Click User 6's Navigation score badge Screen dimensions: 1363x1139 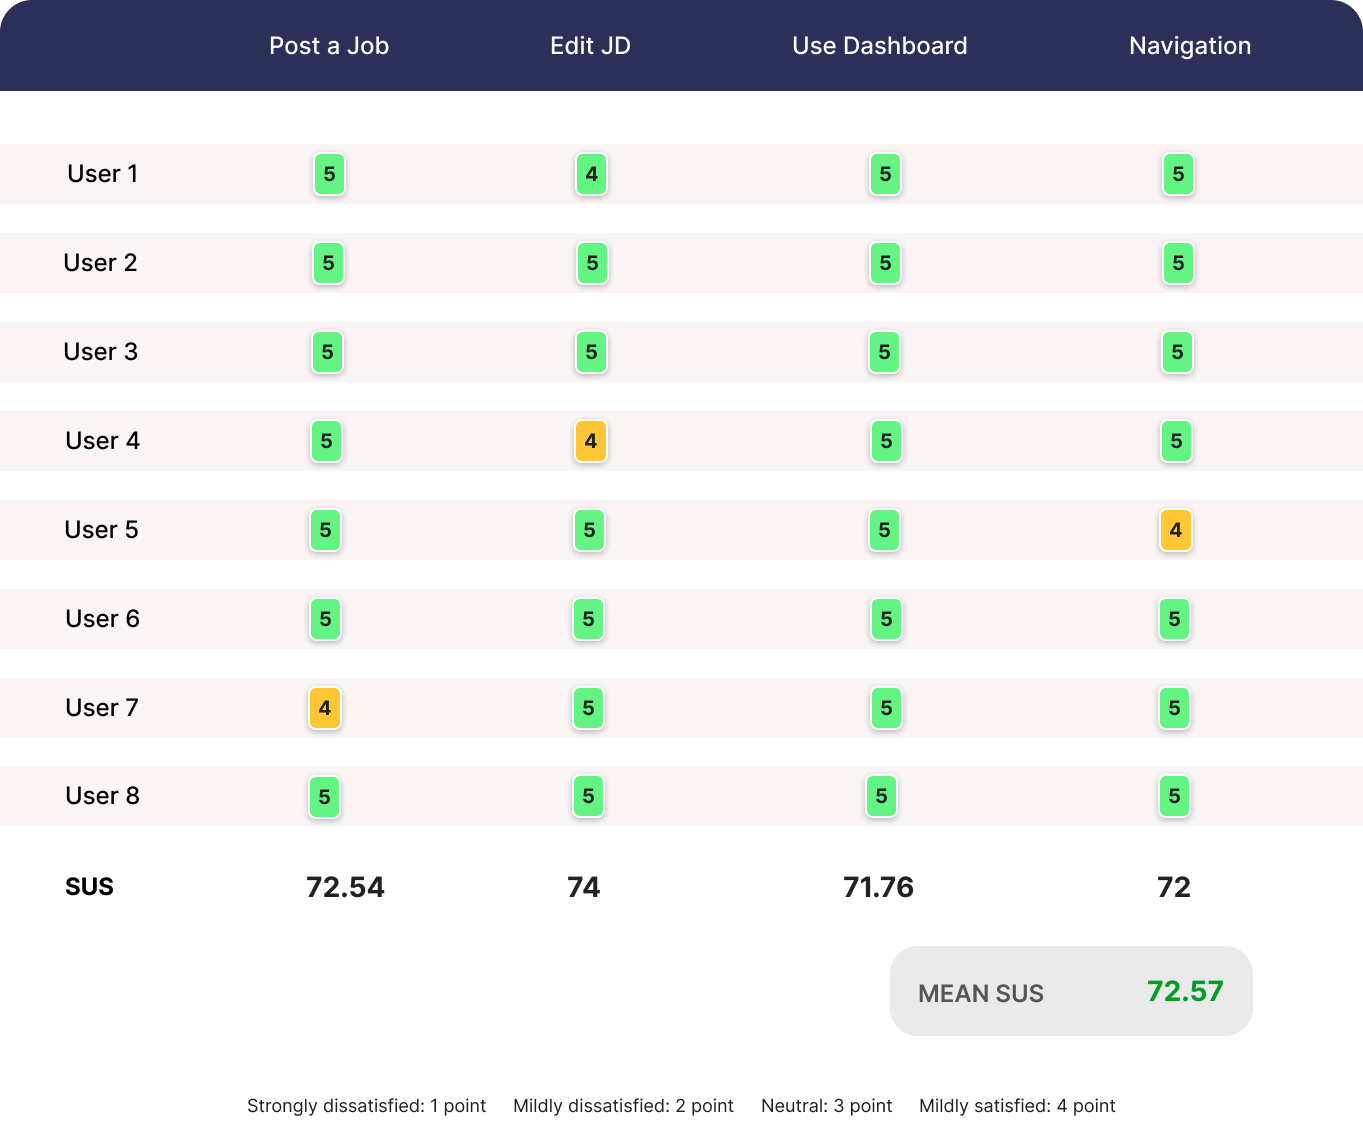1174,619
